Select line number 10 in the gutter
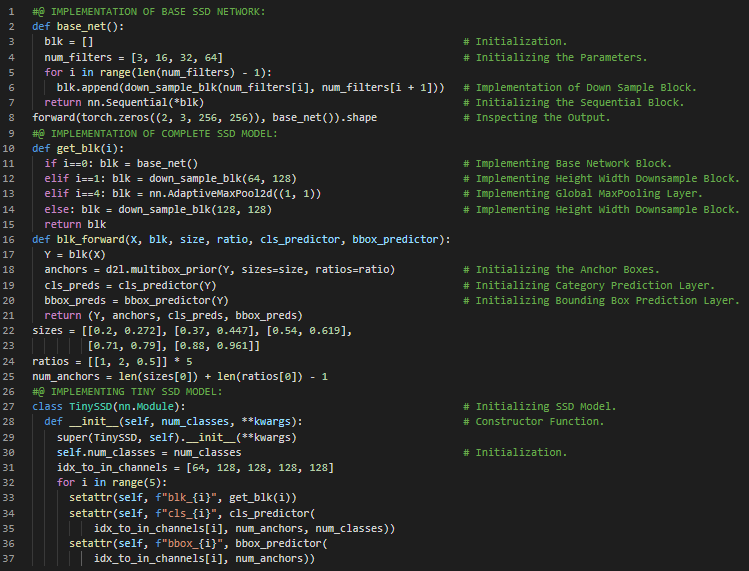749x571 pixels. (x=12, y=133)
